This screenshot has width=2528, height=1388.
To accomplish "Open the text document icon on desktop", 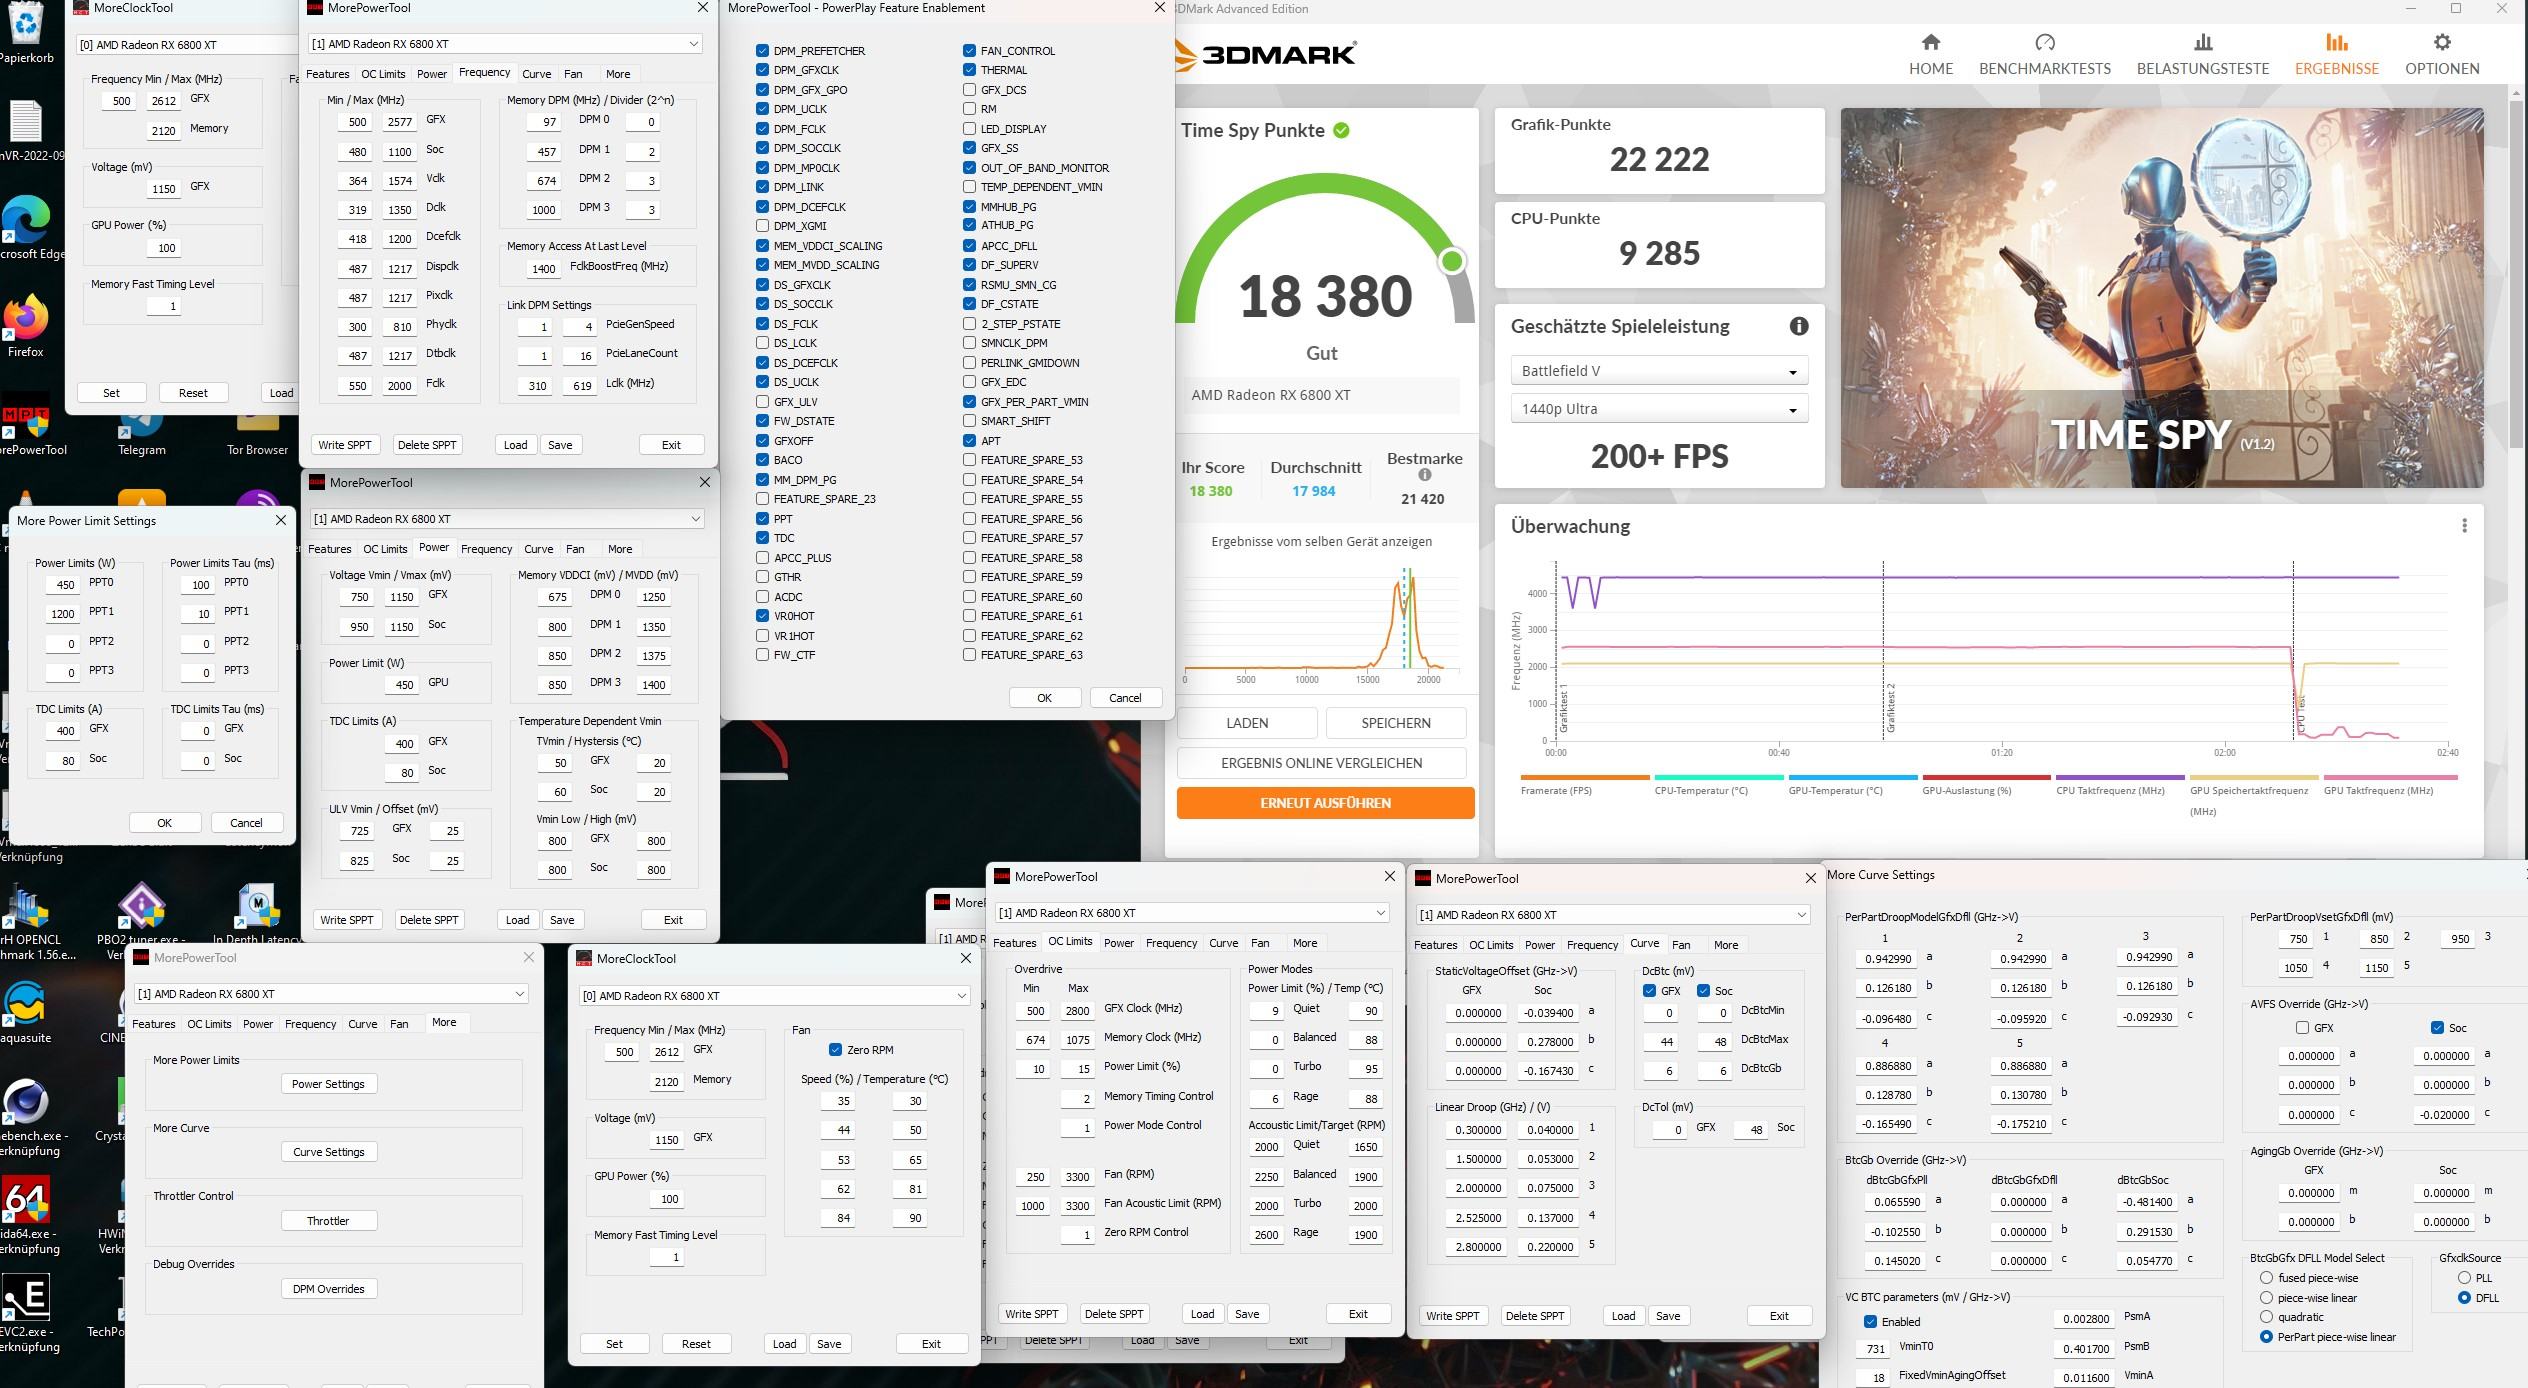I will click(26, 122).
